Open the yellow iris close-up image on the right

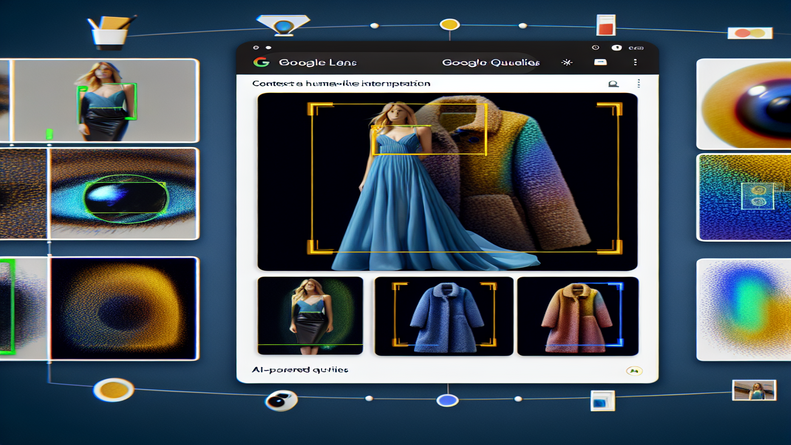point(744,103)
